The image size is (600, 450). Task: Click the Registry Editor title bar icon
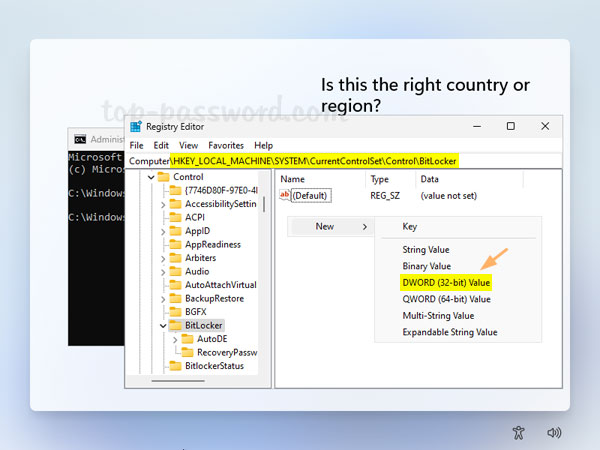click(135, 126)
